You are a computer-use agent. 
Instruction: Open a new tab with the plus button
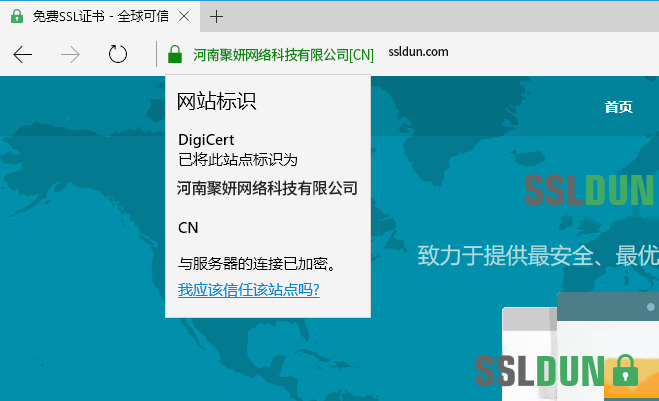pyautogui.click(x=217, y=16)
